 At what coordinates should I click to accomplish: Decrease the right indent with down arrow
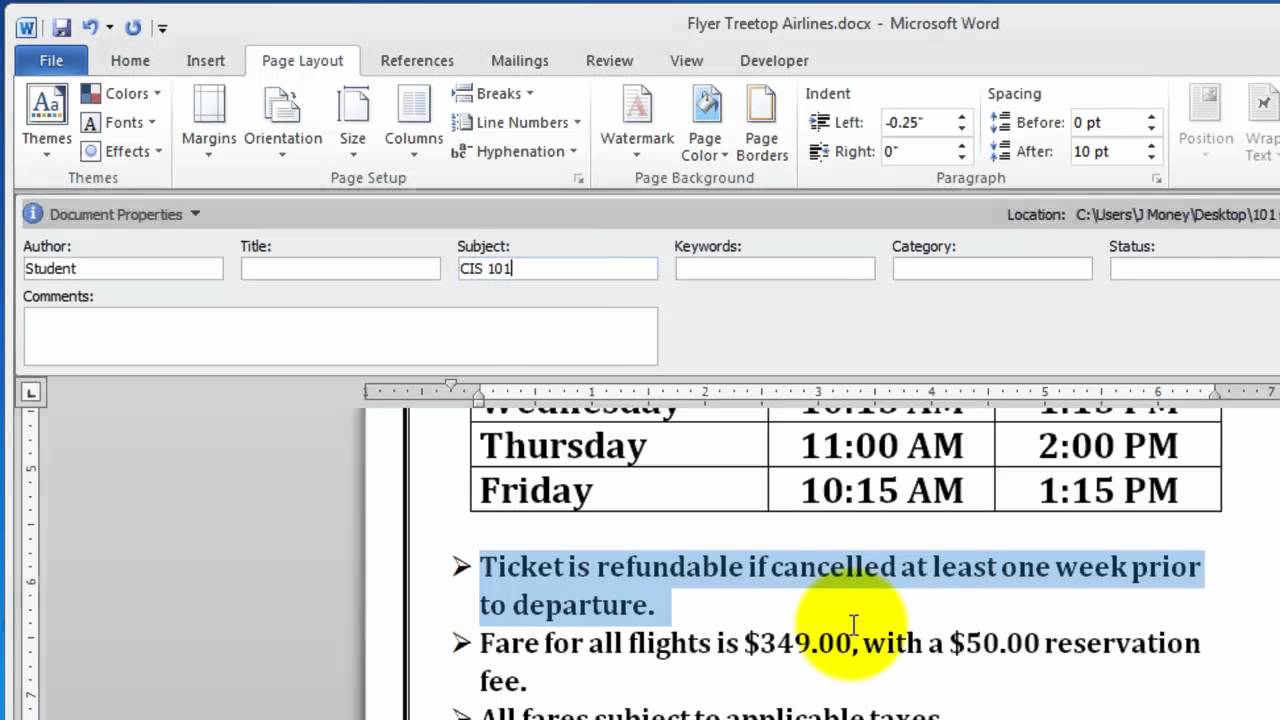(x=962, y=157)
